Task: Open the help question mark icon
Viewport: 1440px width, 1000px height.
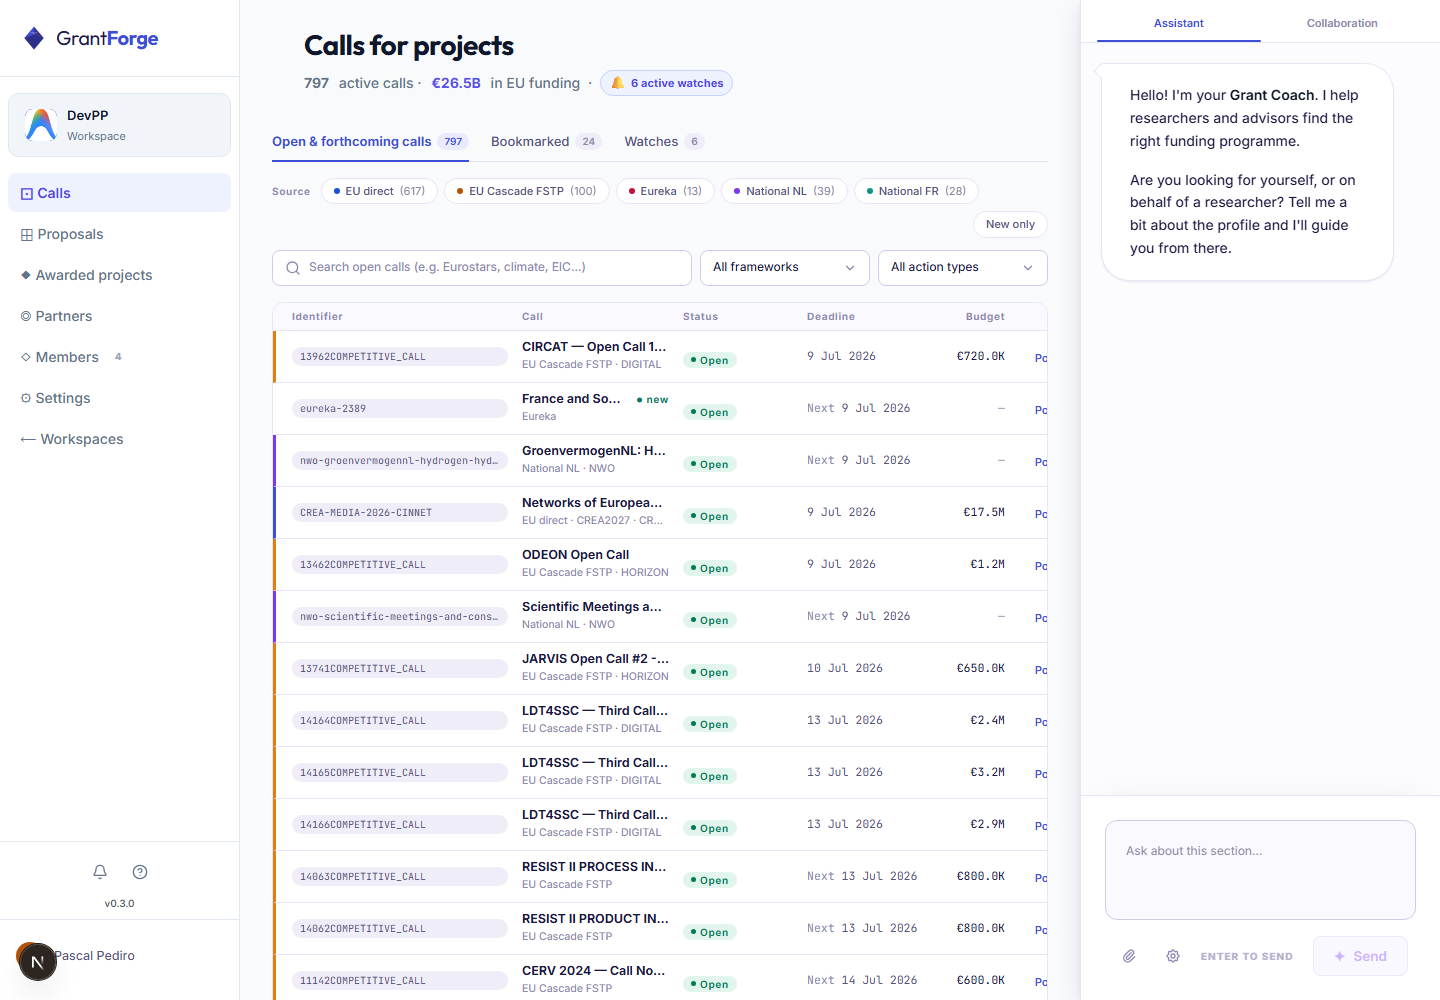Action: (140, 872)
